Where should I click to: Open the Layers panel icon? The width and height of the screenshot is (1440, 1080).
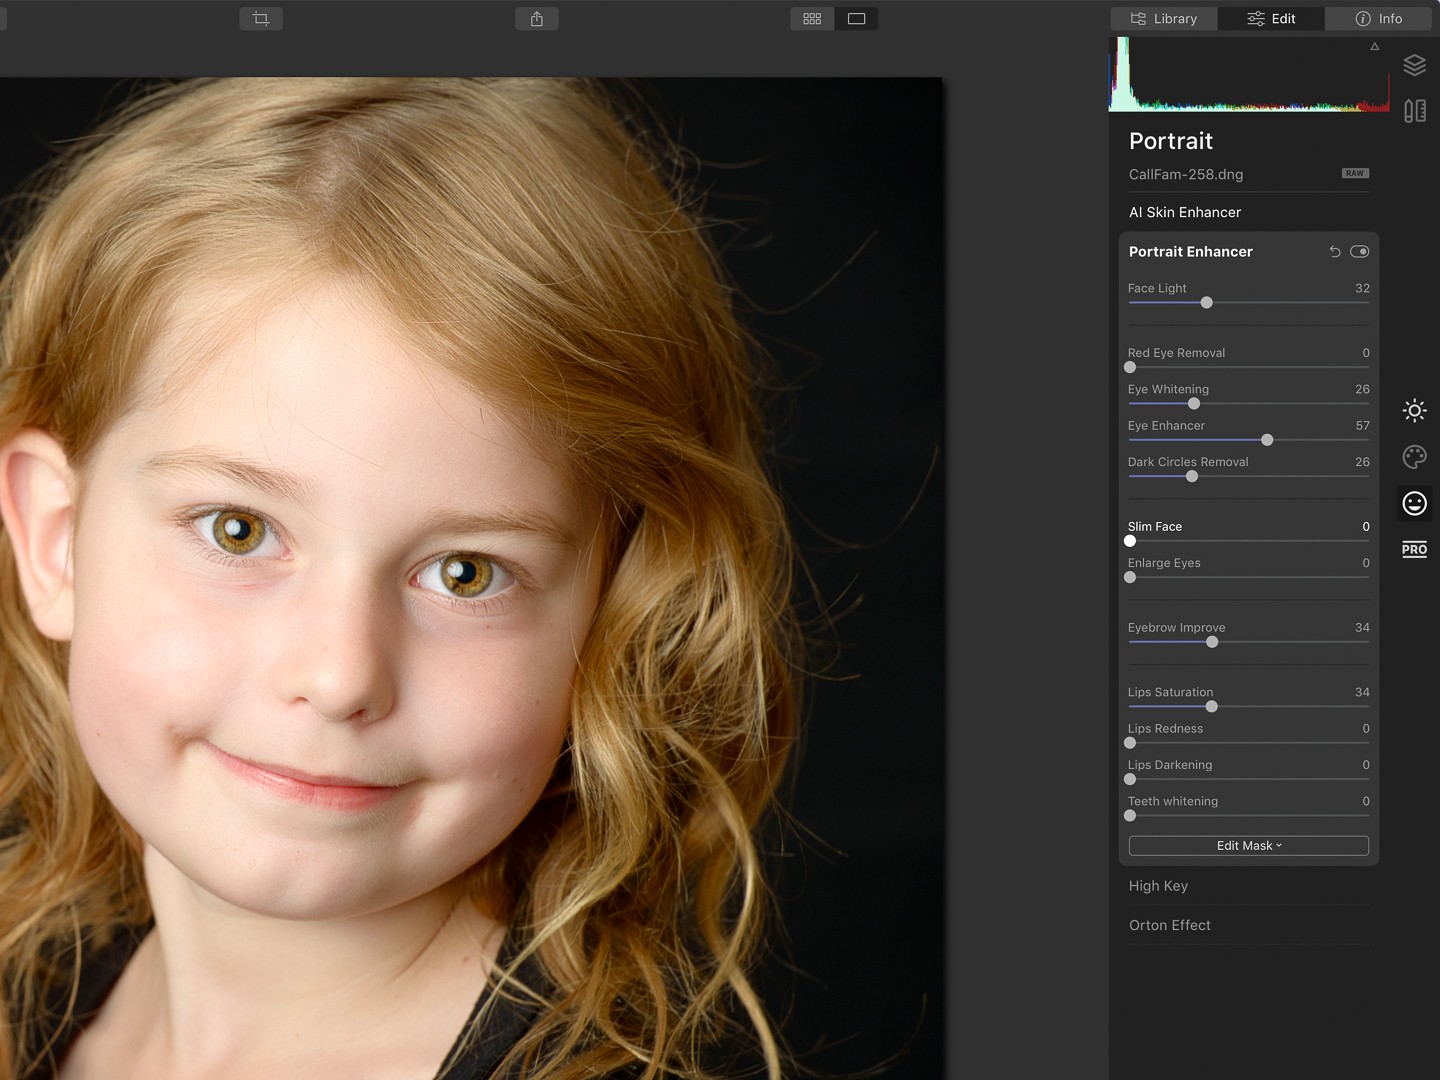coord(1414,66)
